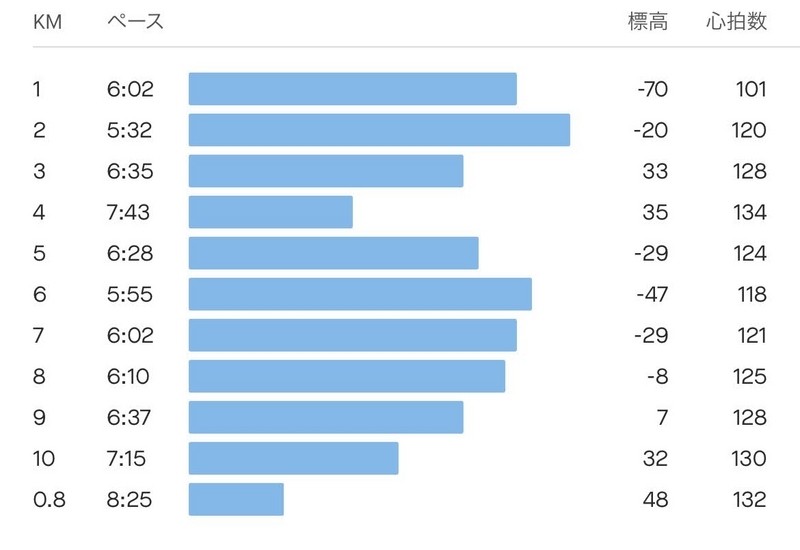800x550 pixels.
Task: Select the ペース column header
Action: pos(135,22)
